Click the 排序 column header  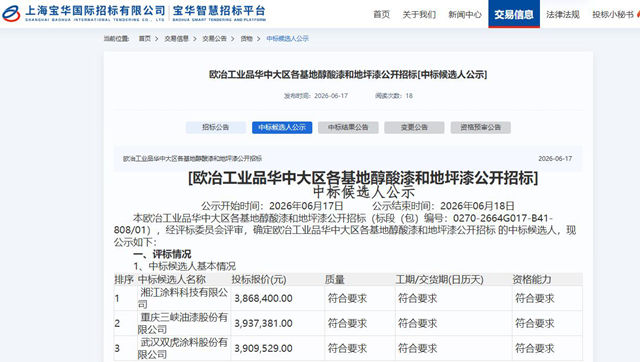(x=124, y=280)
